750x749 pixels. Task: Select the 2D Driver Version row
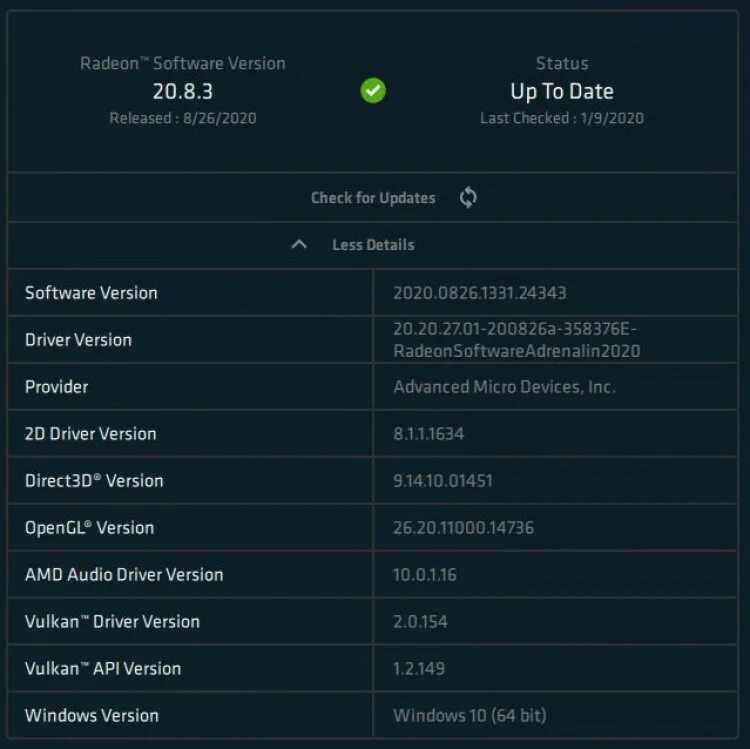tap(90, 434)
